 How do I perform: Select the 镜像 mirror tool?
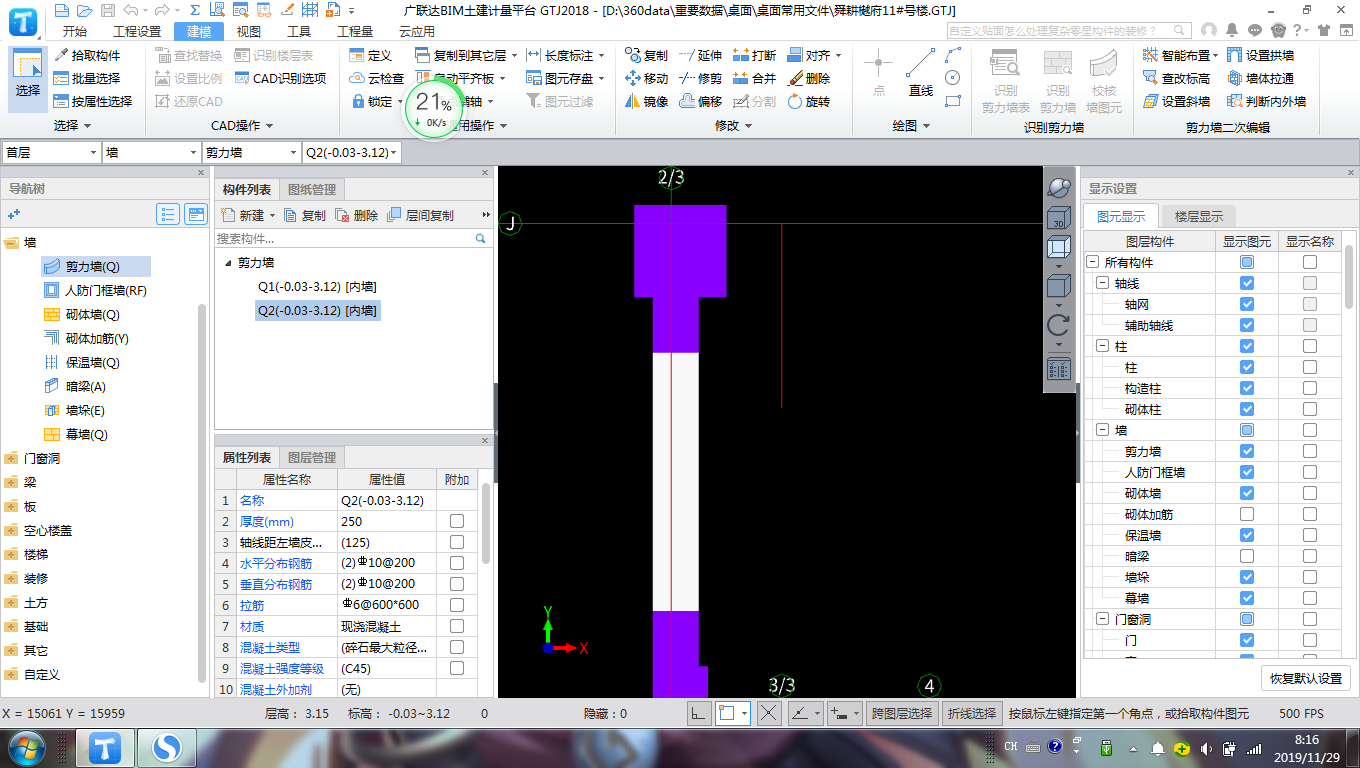tap(646, 101)
